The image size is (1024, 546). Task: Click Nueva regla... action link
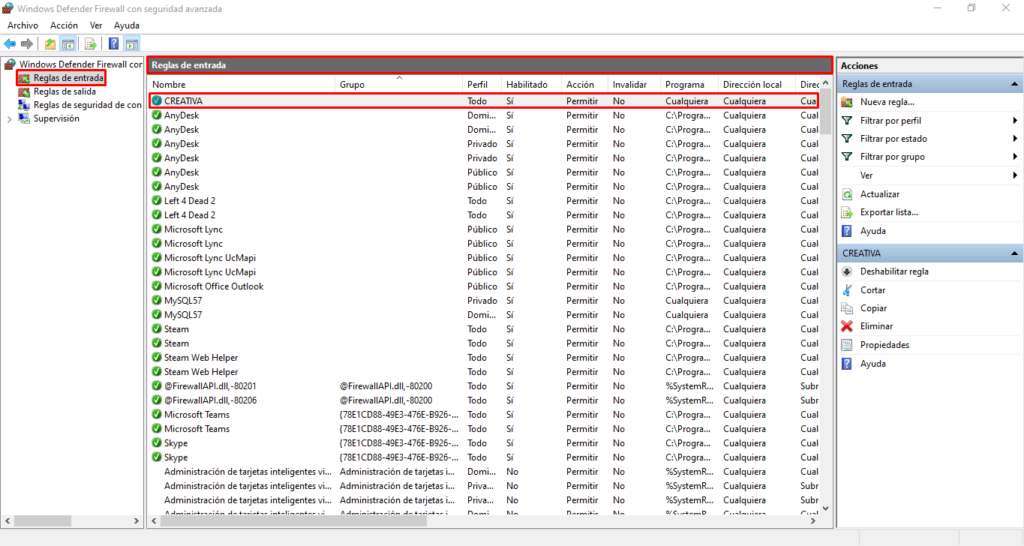(887, 102)
